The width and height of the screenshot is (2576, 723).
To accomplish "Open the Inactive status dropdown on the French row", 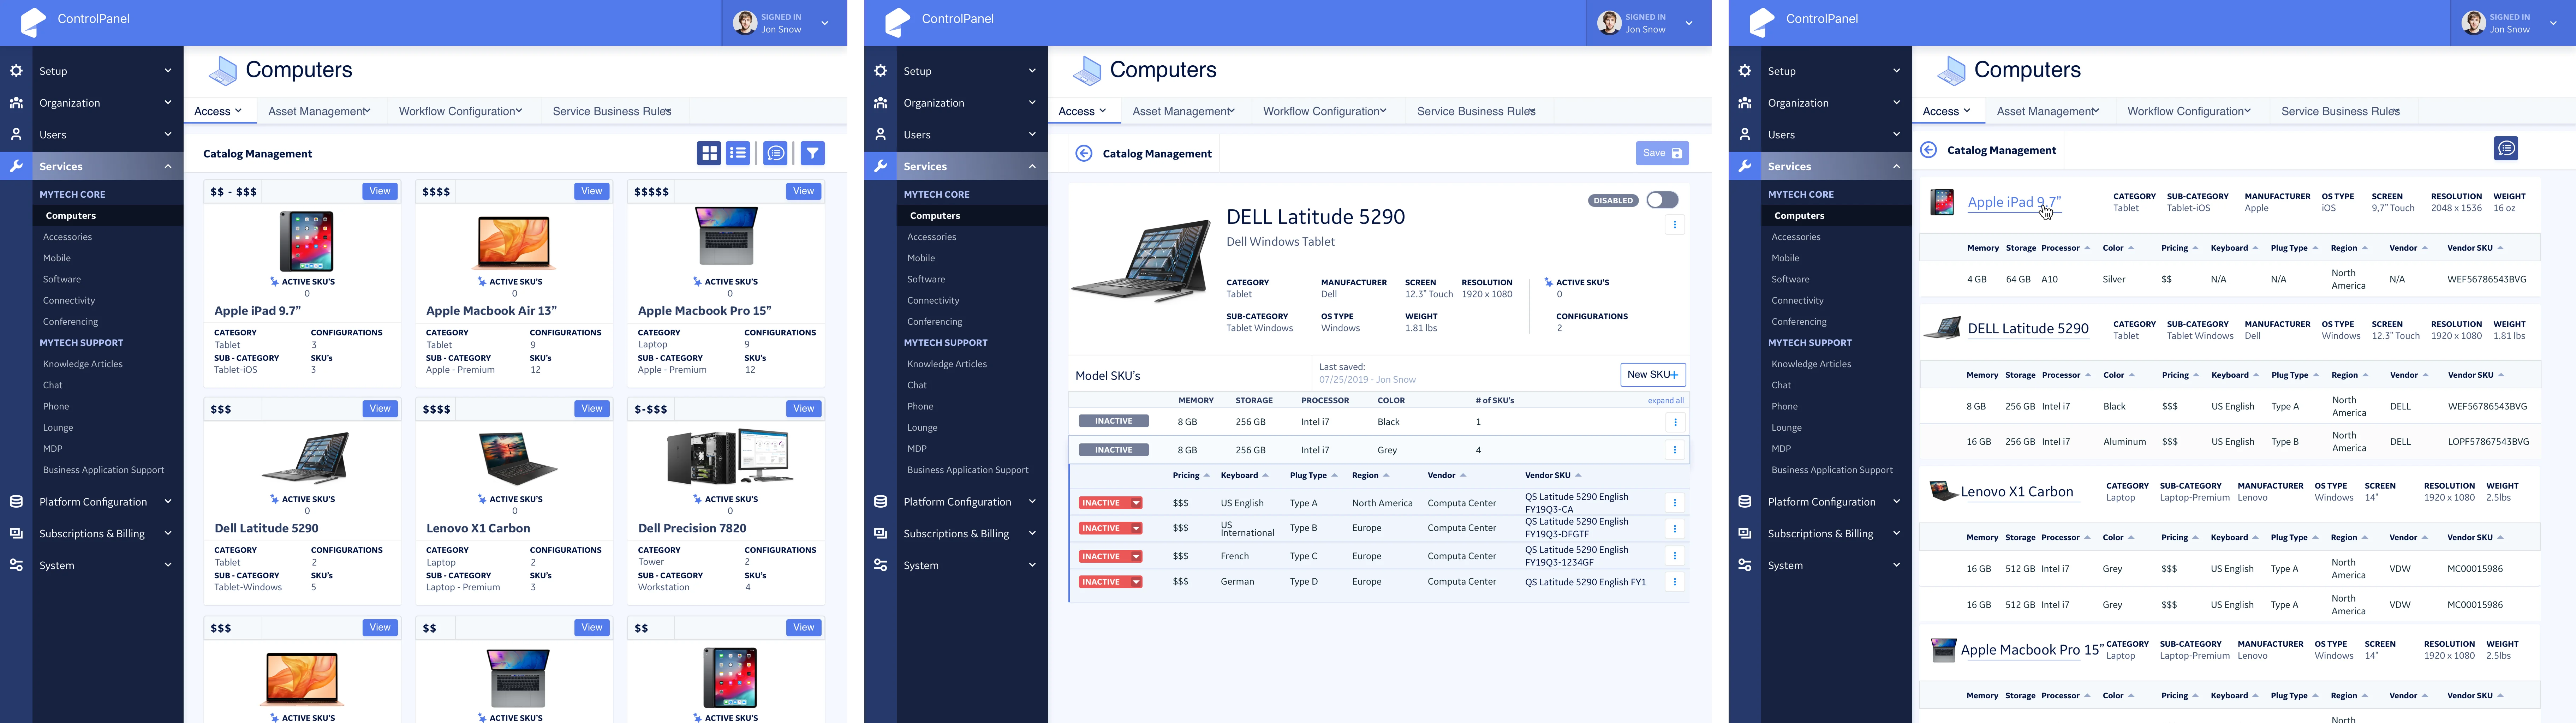I will point(1136,556).
